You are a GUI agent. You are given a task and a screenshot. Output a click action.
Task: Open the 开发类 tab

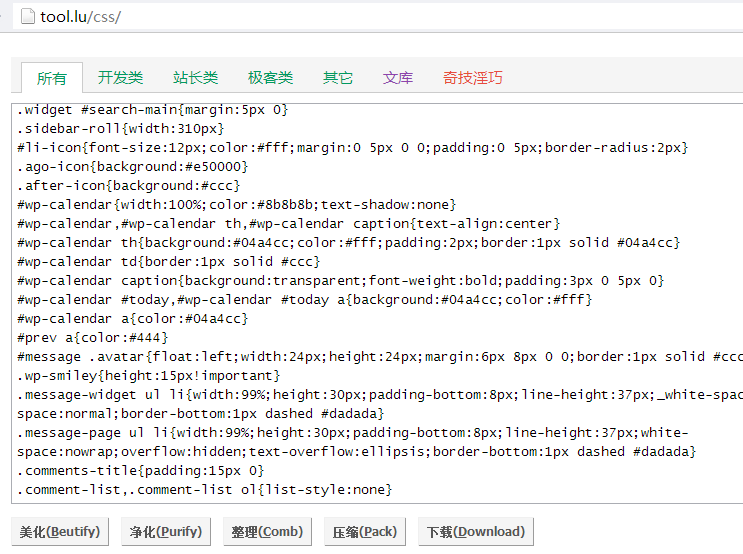[x=120, y=77]
